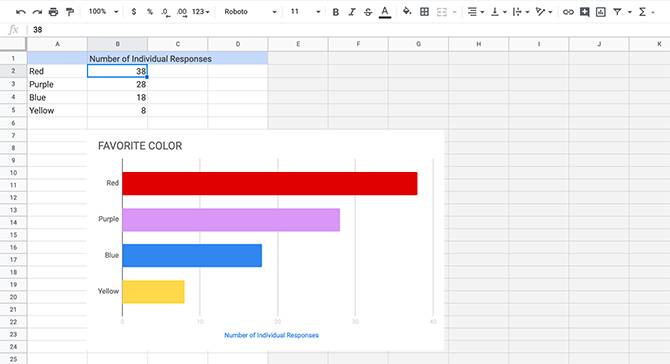
Task: Click the yellow bar in the chart
Action: [153, 292]
